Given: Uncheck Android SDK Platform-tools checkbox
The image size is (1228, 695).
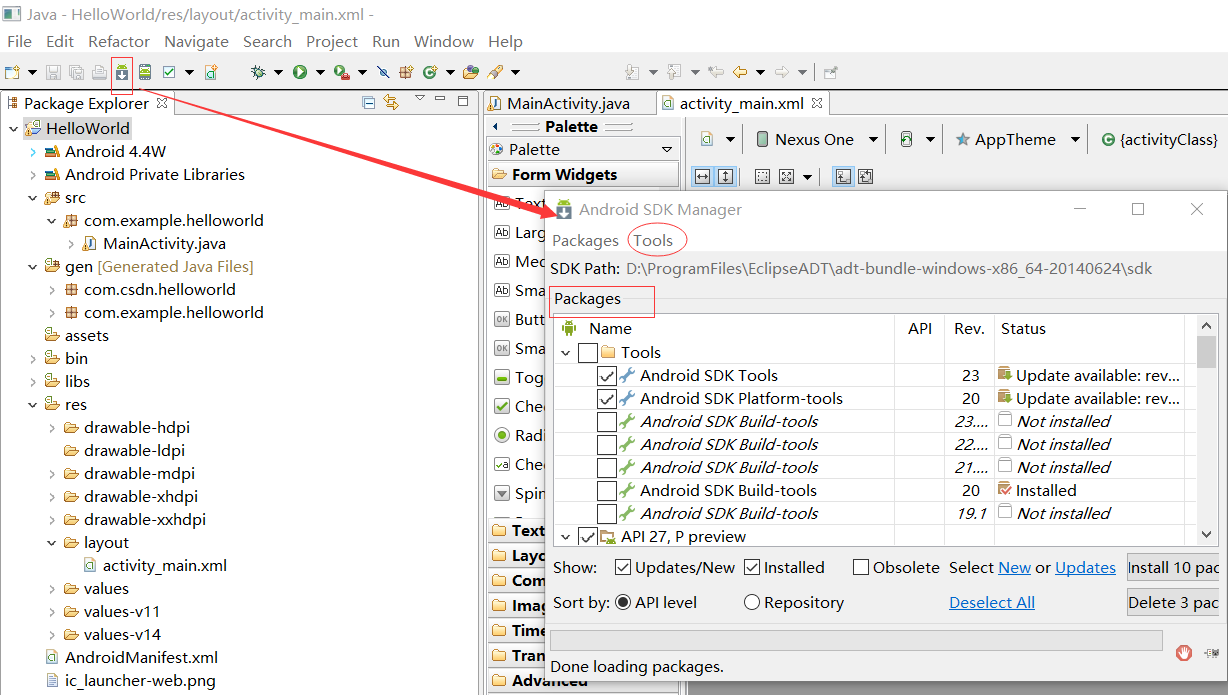Looking at the screenshot, I should pyautogui.click(x=607, y=399).
